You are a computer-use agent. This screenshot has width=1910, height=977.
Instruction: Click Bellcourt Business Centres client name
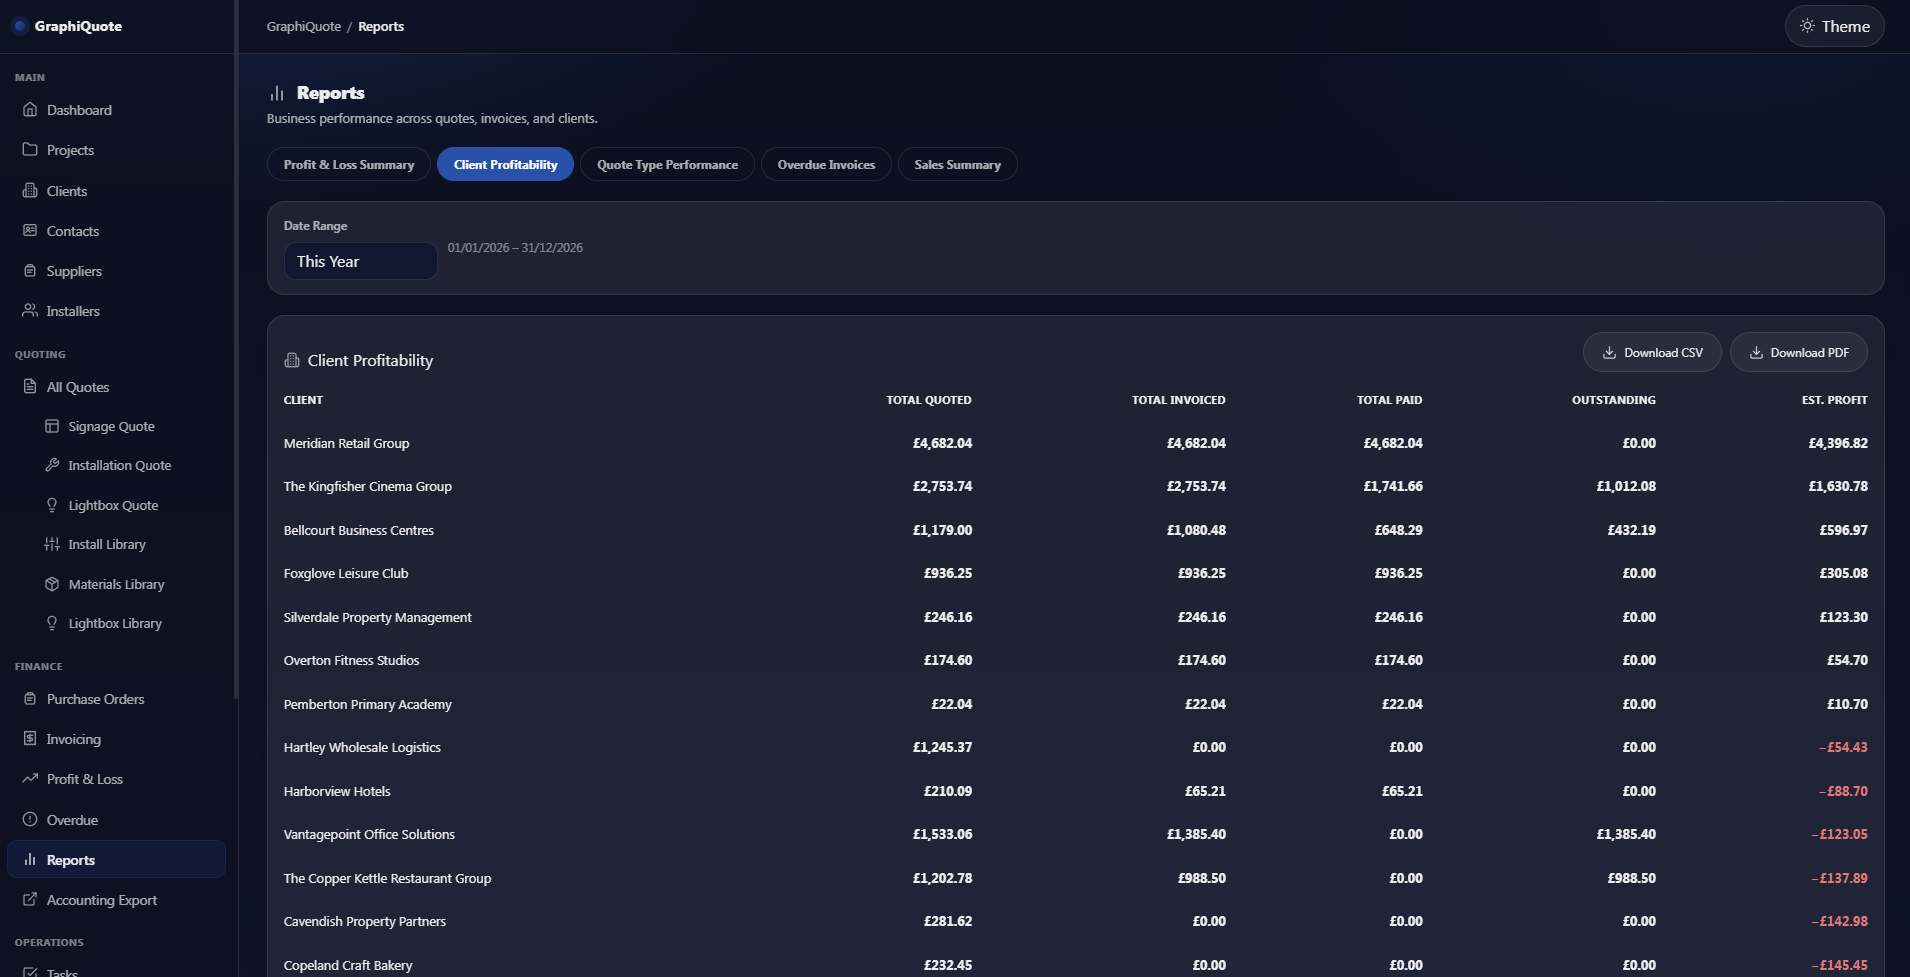359,531
